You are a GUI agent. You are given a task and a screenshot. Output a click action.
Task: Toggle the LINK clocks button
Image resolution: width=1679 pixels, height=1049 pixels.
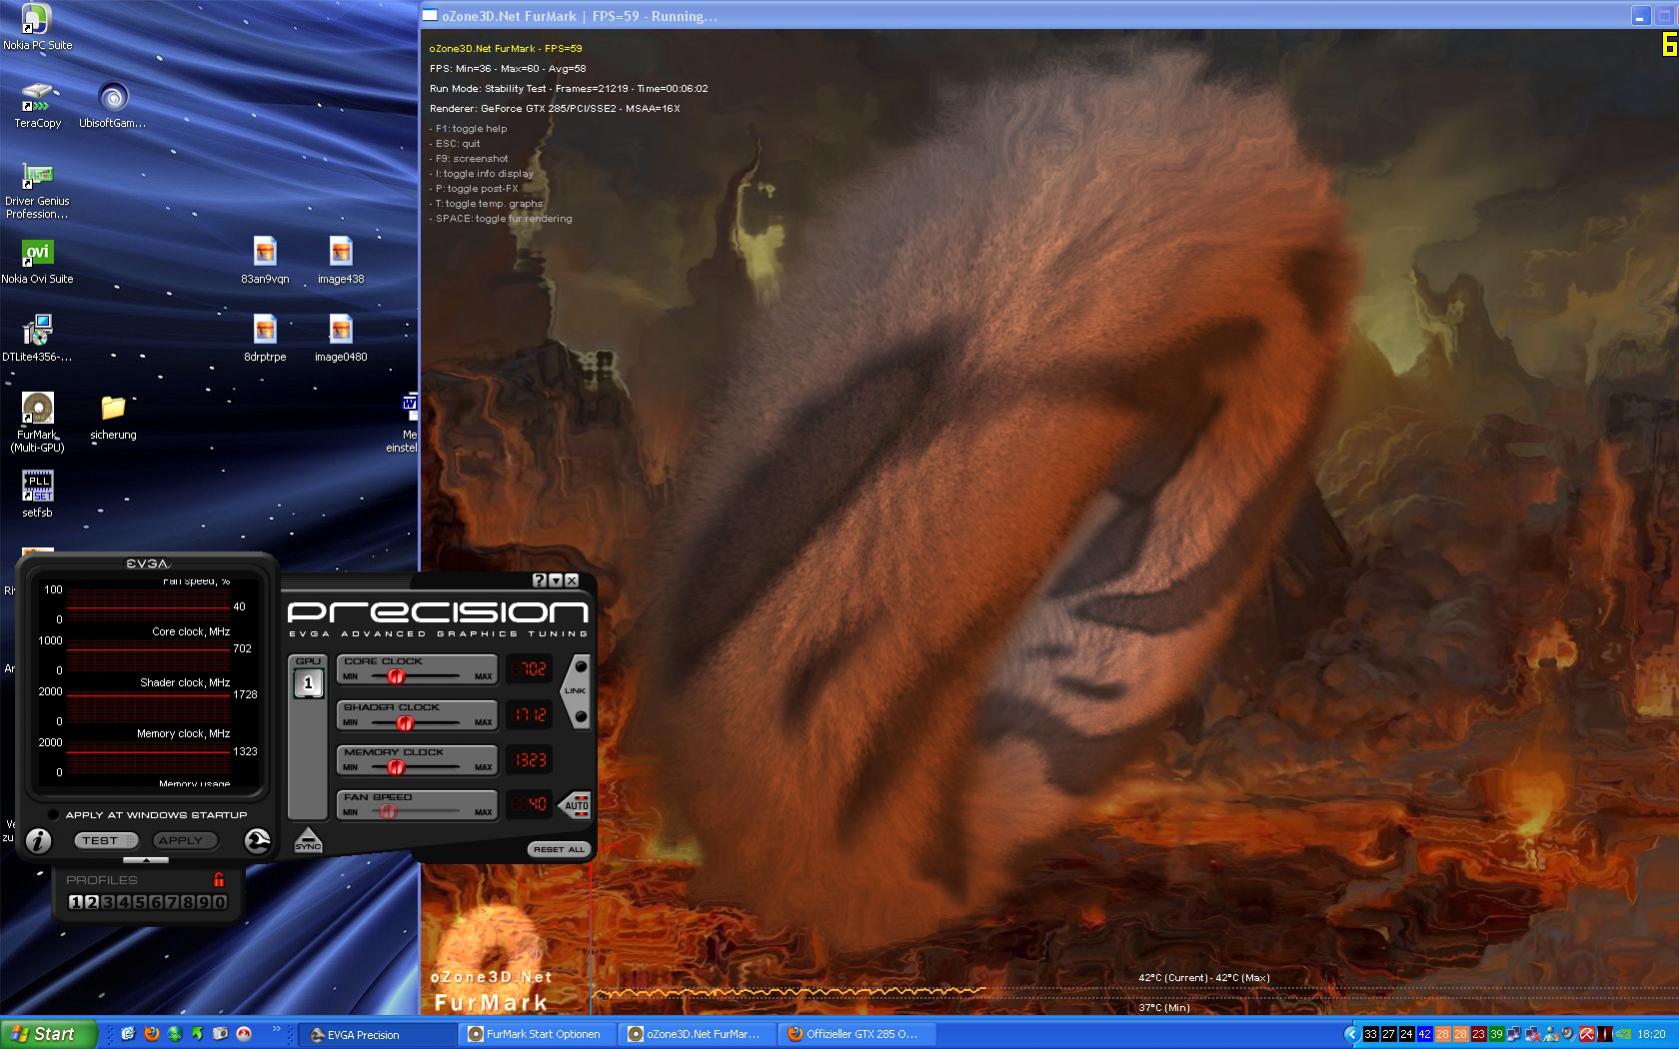(576, 691)
